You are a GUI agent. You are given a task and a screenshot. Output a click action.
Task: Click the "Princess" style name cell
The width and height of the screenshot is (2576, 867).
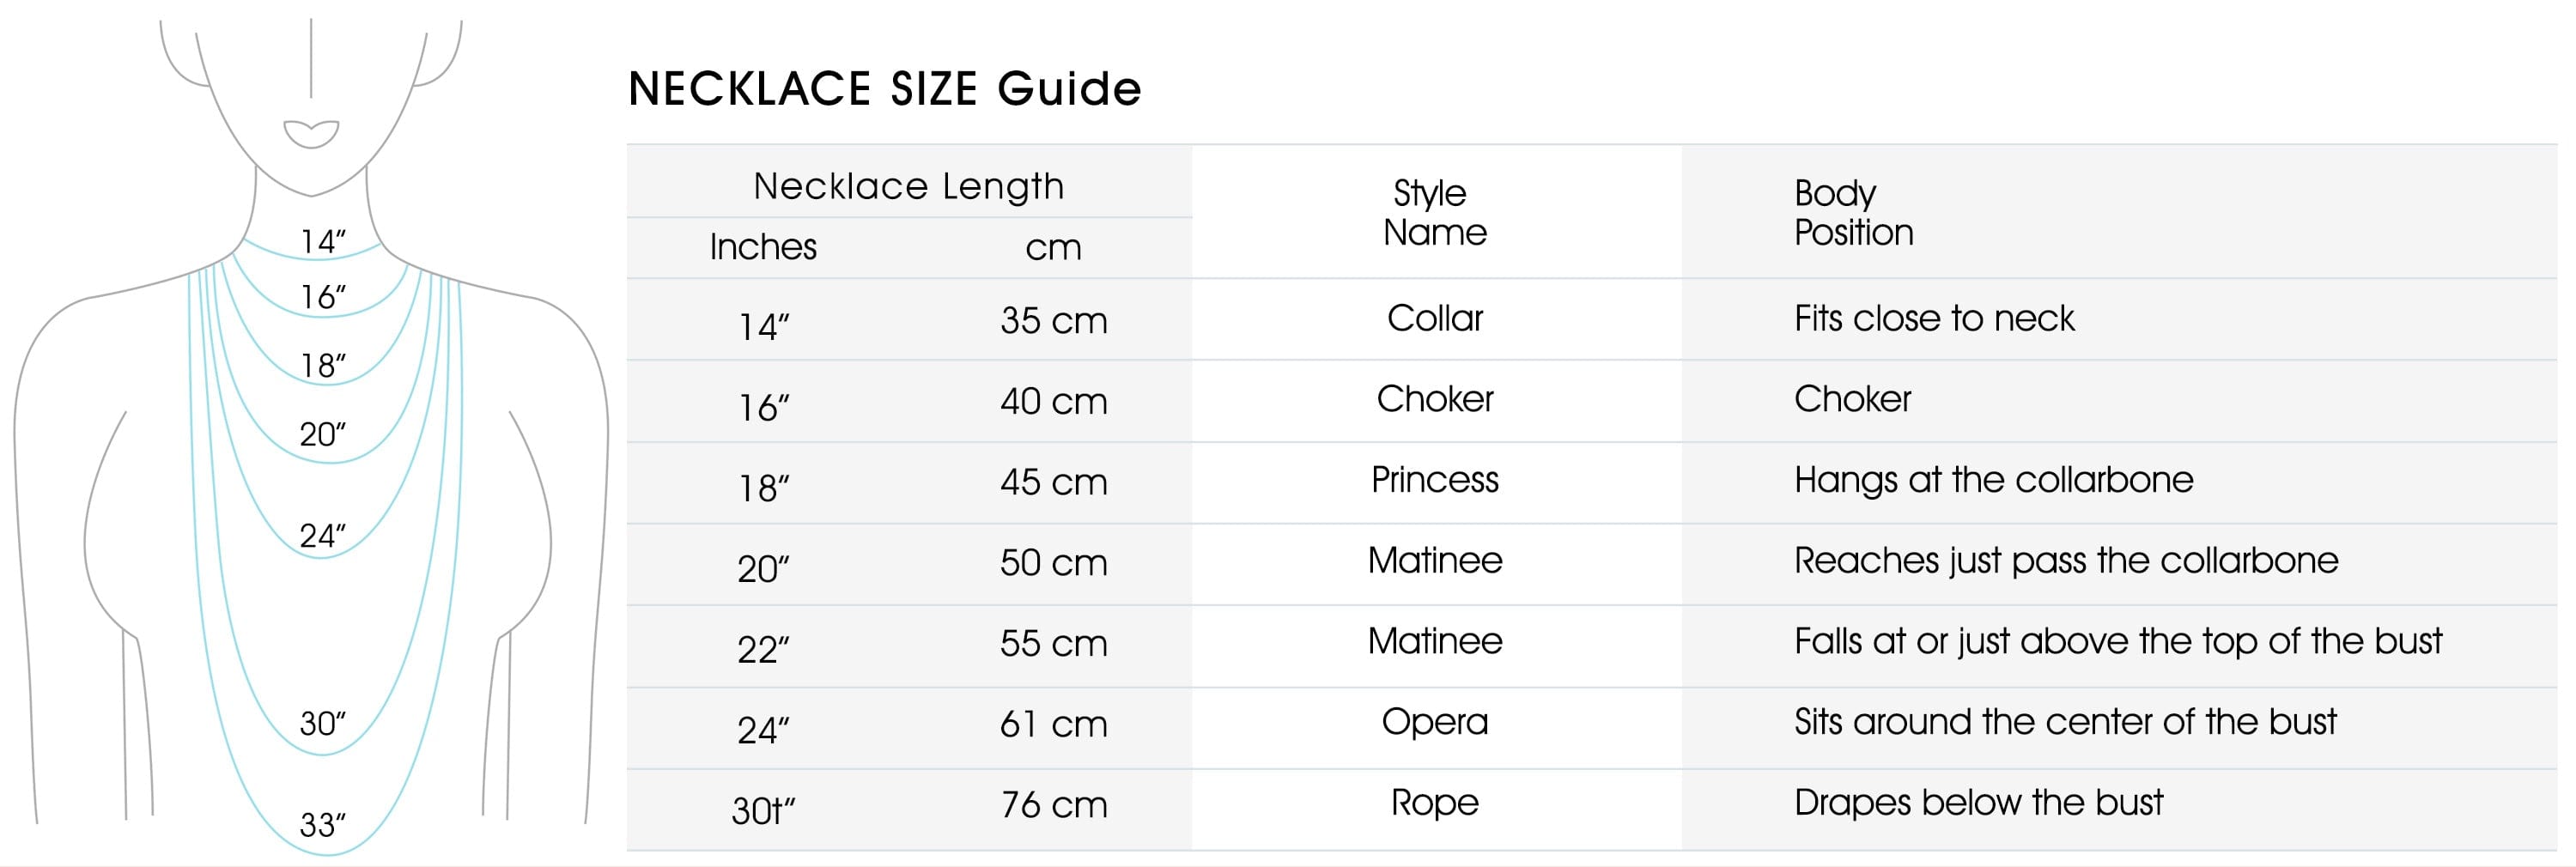1434,480
